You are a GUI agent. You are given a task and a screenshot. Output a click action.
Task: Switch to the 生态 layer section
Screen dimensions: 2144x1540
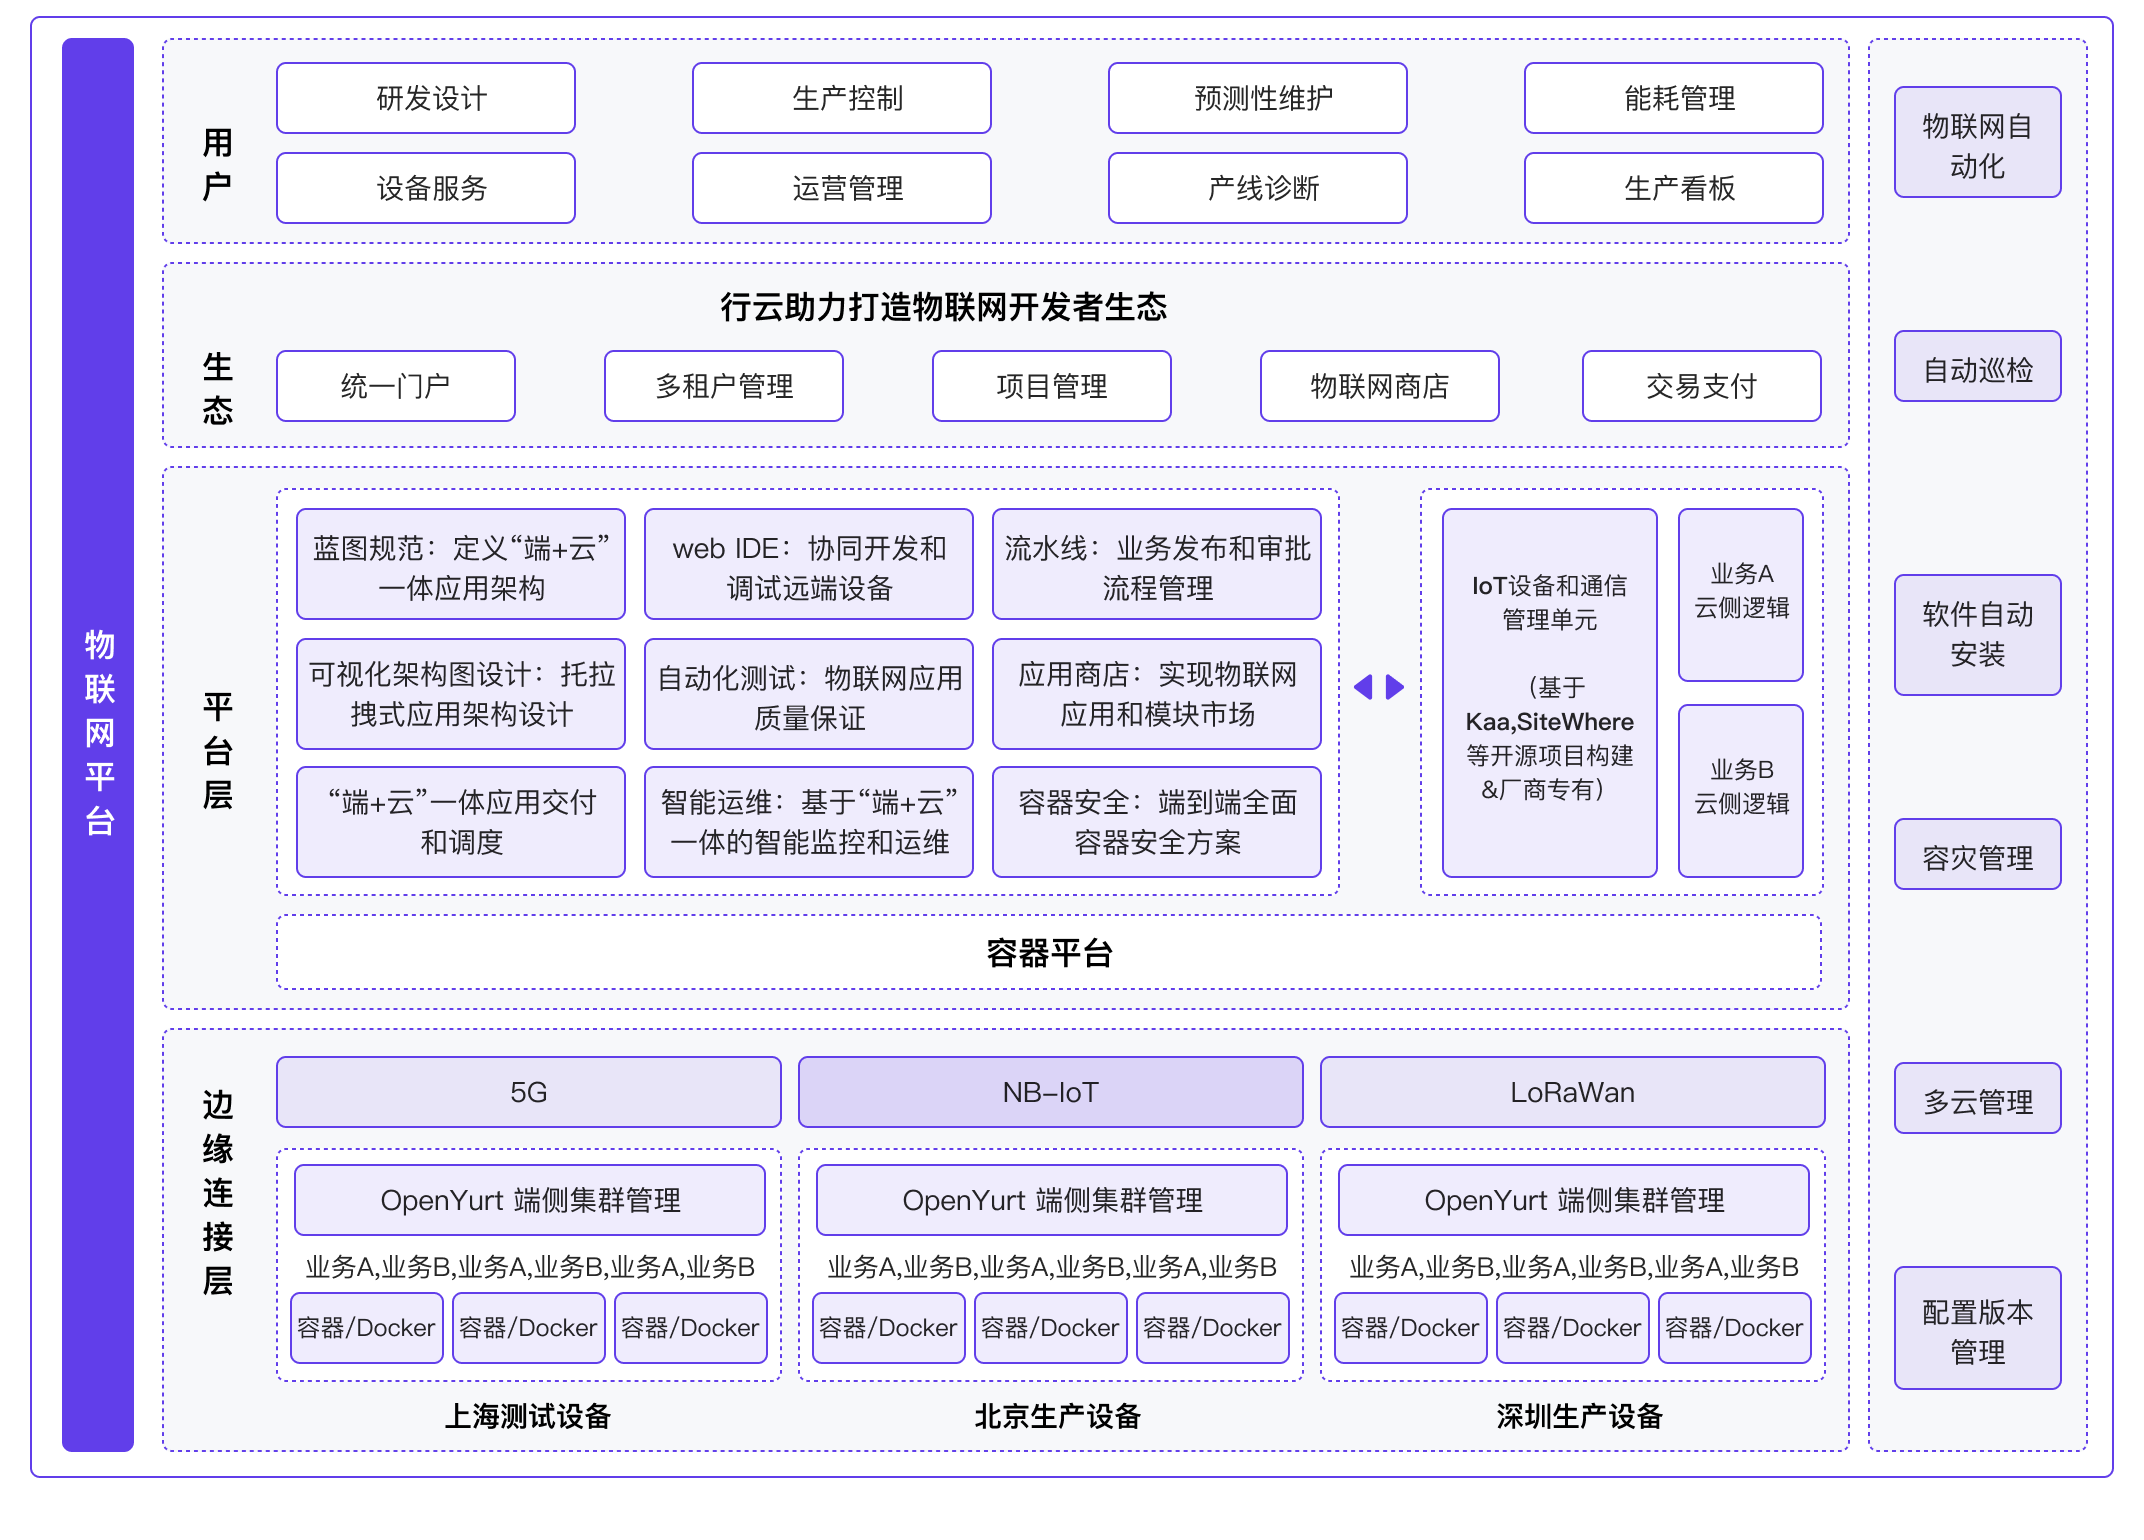tap(219, 386)
